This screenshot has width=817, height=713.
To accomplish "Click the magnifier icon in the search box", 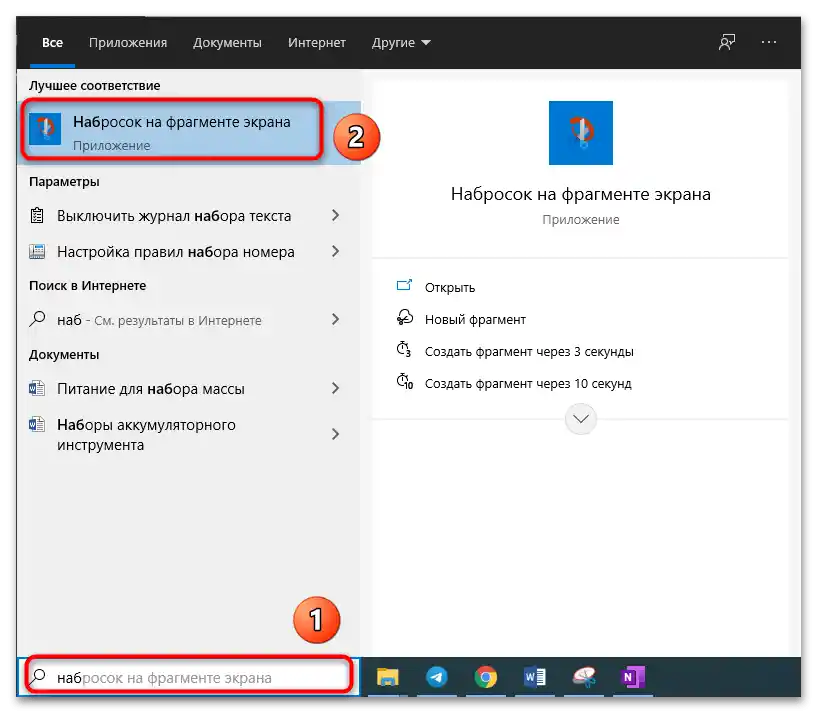I will (x=38, y=677).
